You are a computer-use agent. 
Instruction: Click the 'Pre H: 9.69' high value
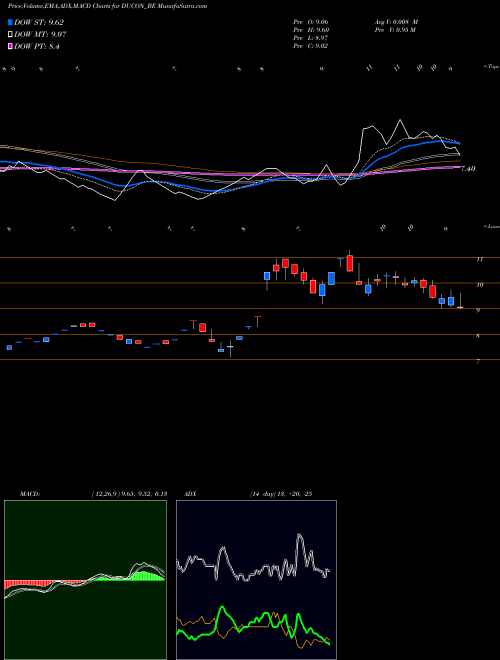(311, 30)
